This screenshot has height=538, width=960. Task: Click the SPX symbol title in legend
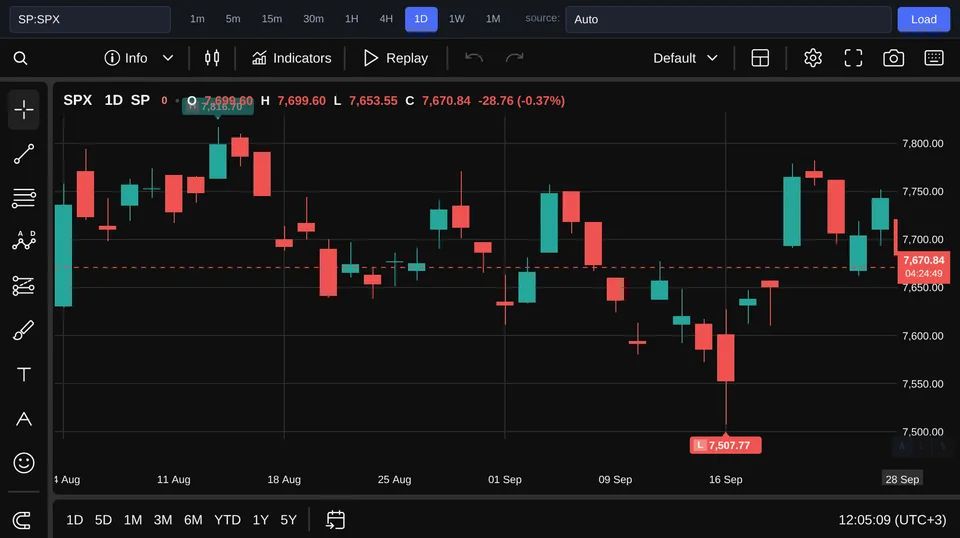(x=78, y=100)
